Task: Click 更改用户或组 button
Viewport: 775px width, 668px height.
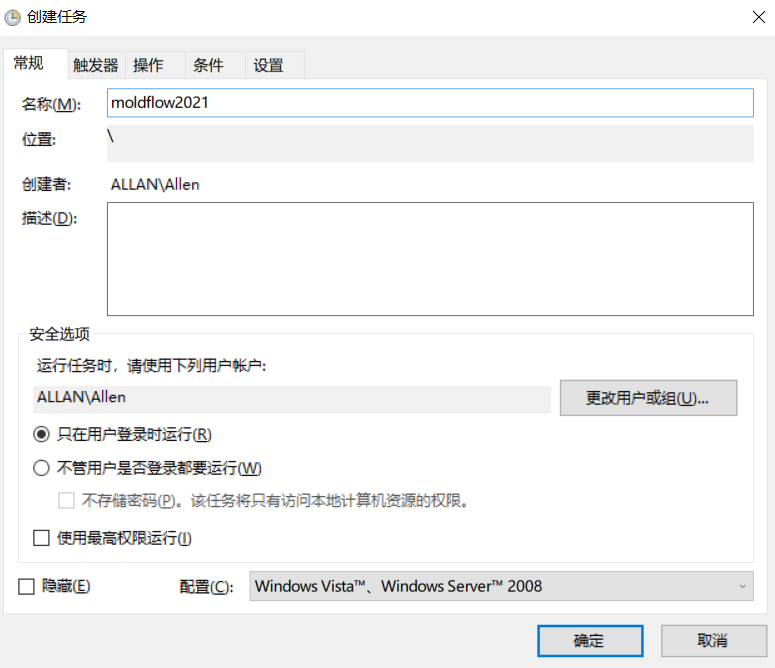Action: point(648,398)
